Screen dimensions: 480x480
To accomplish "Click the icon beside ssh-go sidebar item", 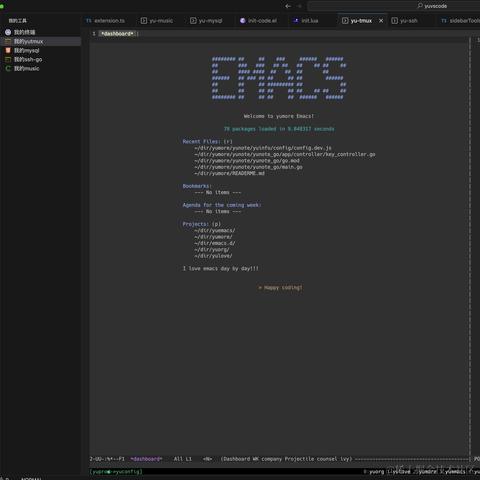I will [x=8, y=59].
